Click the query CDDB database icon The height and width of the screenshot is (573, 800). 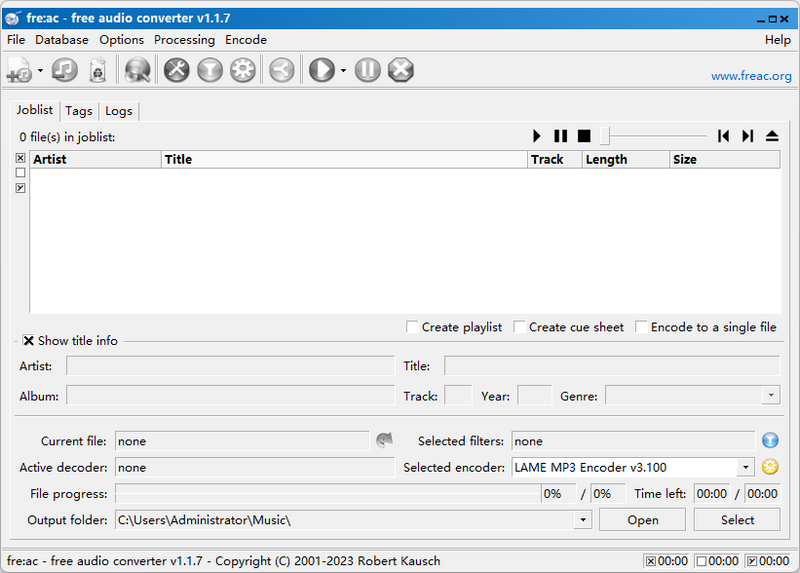tap(137, 70)
